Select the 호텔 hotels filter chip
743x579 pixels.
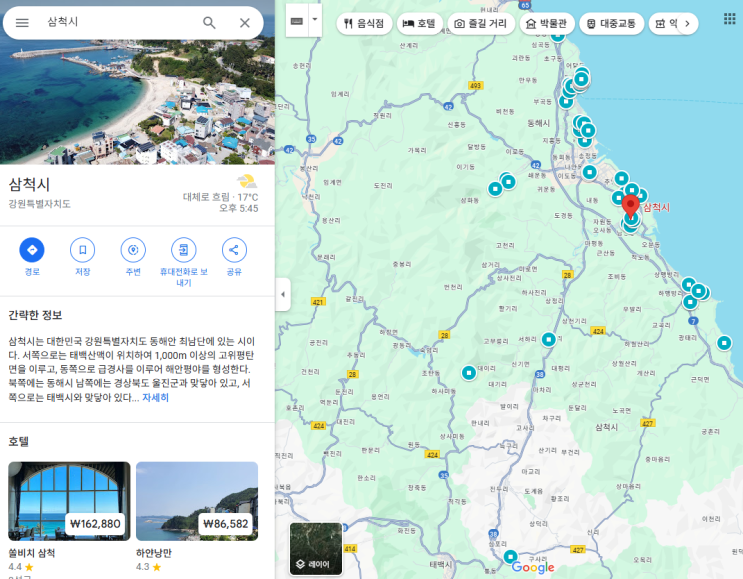click(x=419, y=23)
